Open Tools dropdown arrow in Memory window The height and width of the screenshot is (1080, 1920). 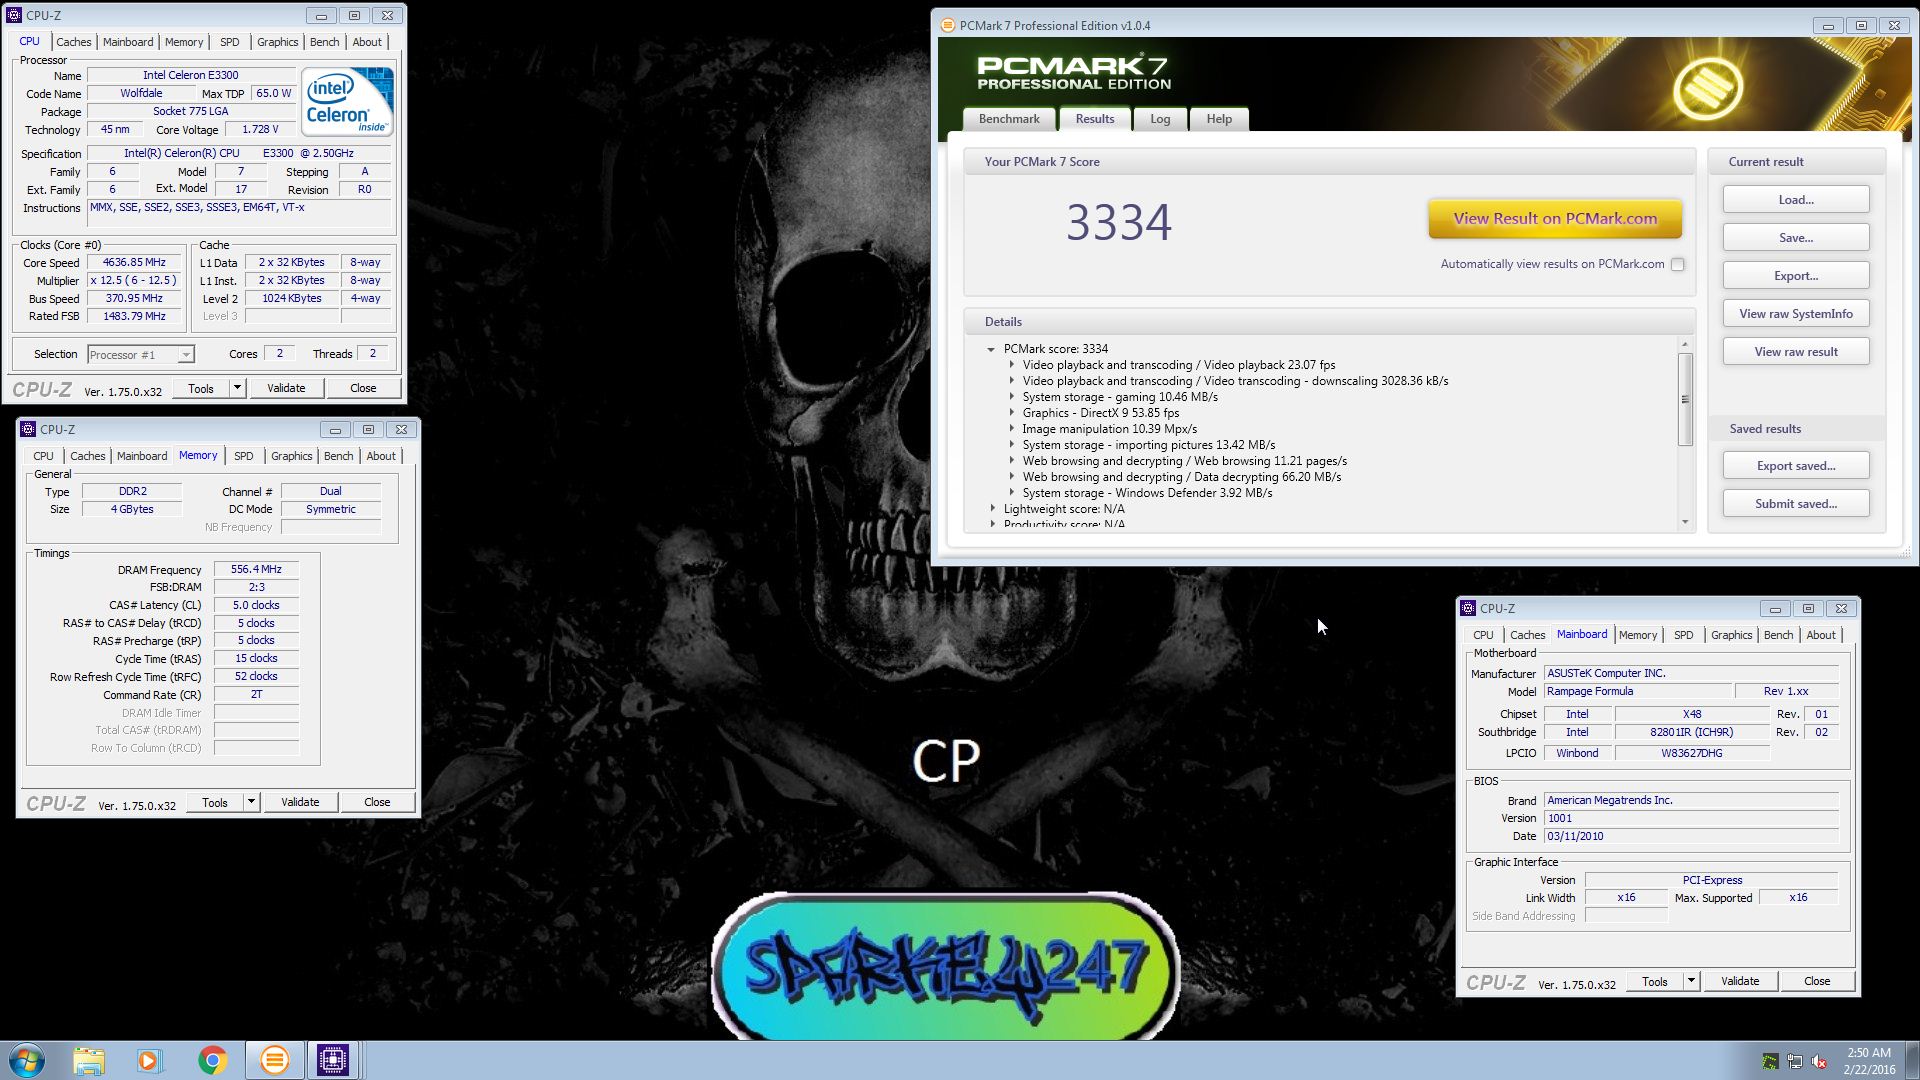click(251, 802)
